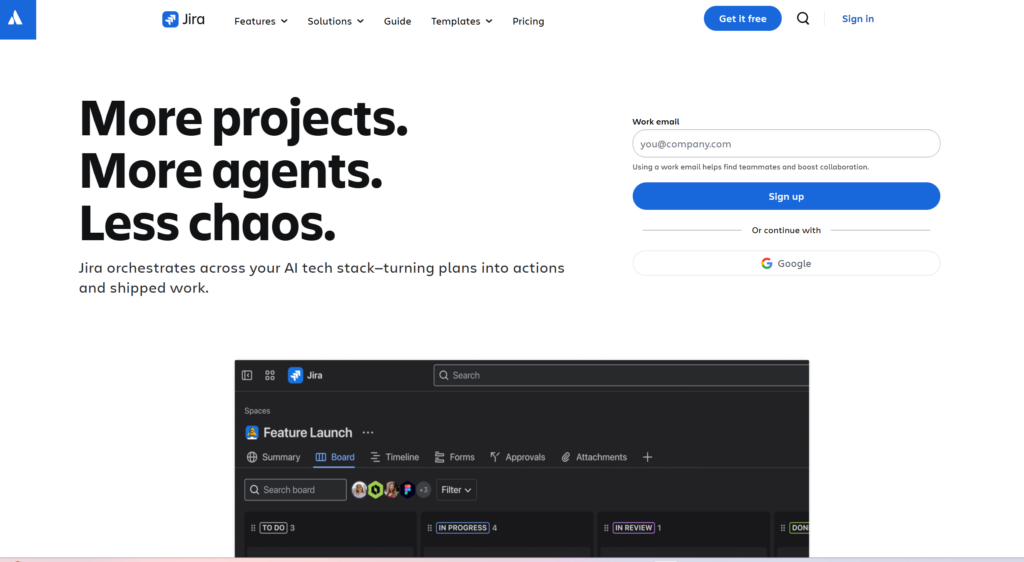Viewport: 1024px width, 562px height.
Task: Click the Jira logo in header
Action: click(x=183, y=20)
